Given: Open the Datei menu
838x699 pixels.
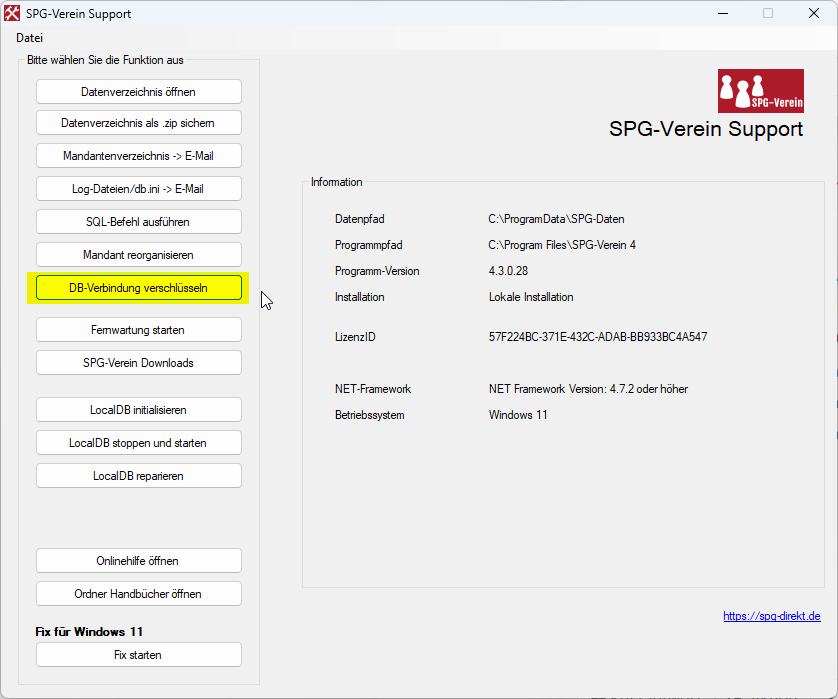Looking at the screenshot, I should (29, 38).
